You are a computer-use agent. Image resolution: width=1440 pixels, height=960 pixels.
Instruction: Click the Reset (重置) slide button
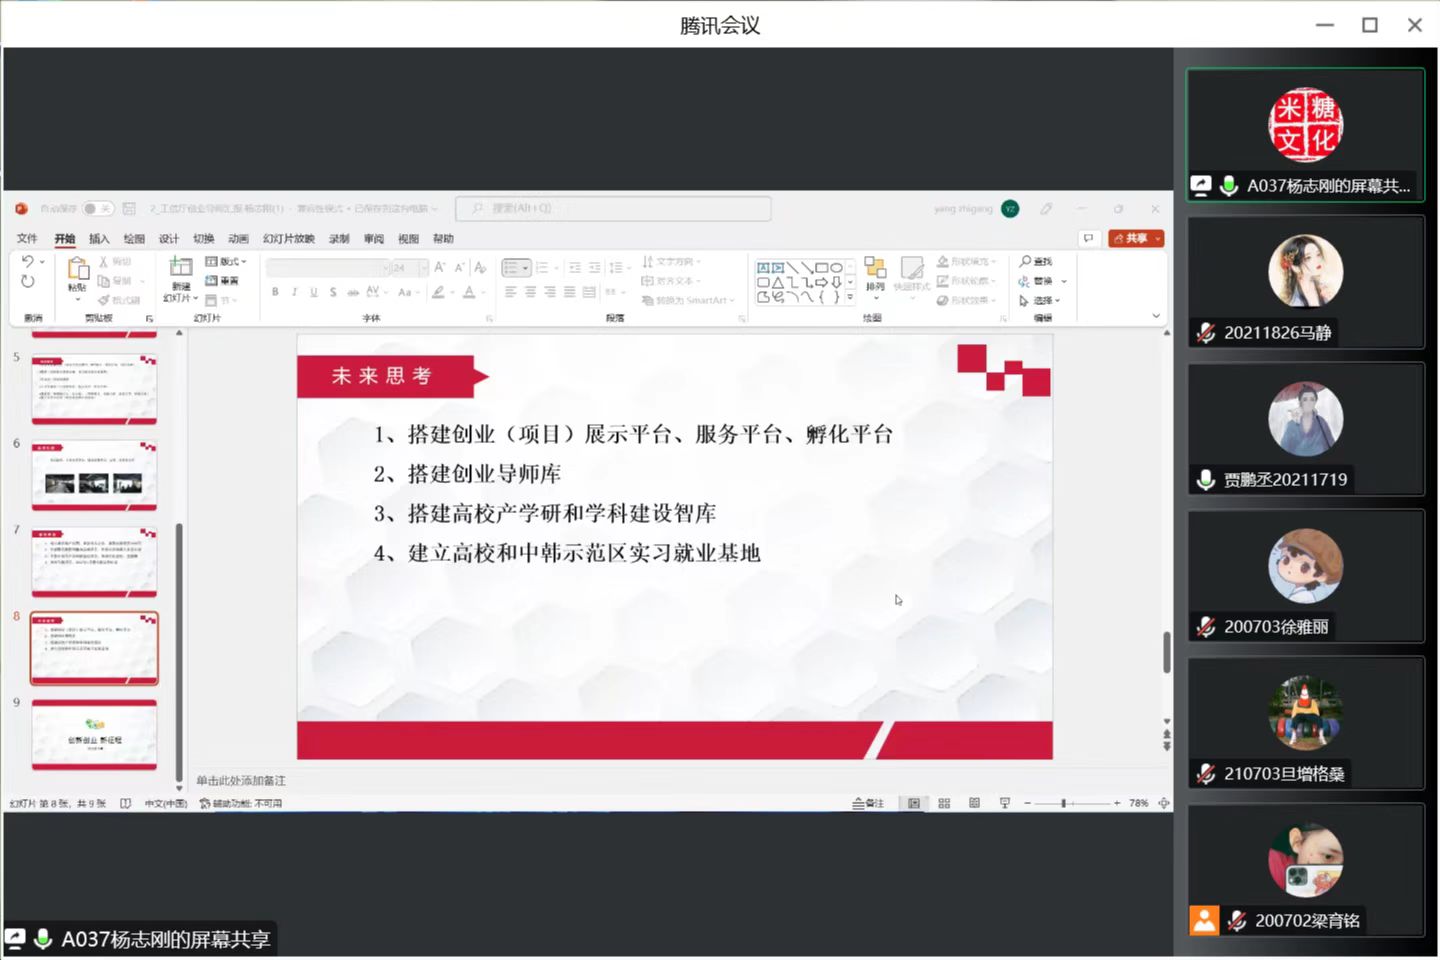tap(223, 281)
